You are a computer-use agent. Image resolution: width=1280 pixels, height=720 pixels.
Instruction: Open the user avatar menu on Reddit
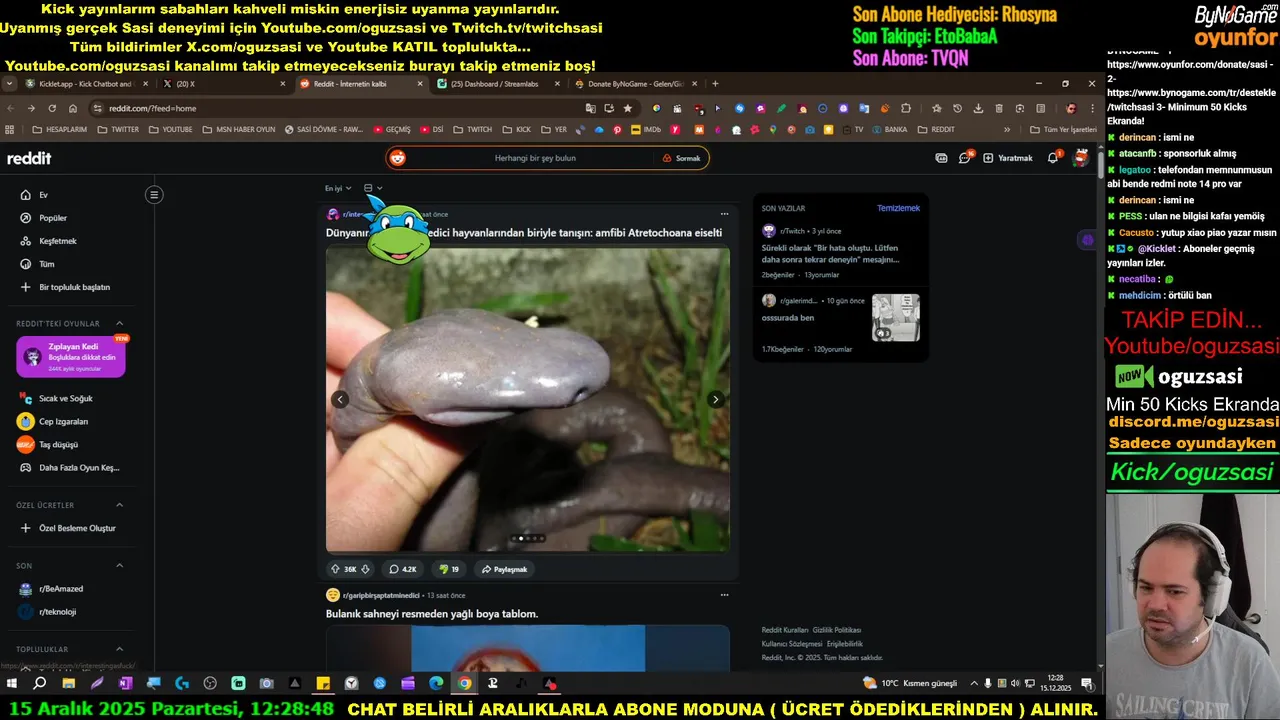point(1080,157)
